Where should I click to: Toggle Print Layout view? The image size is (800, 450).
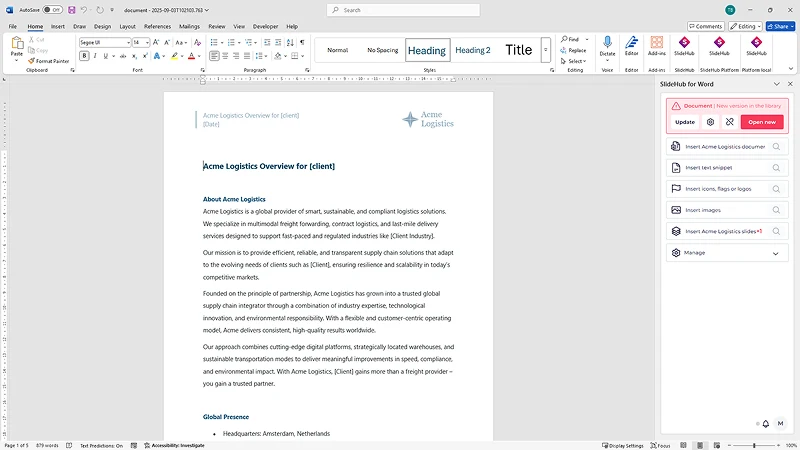[700, 445]
